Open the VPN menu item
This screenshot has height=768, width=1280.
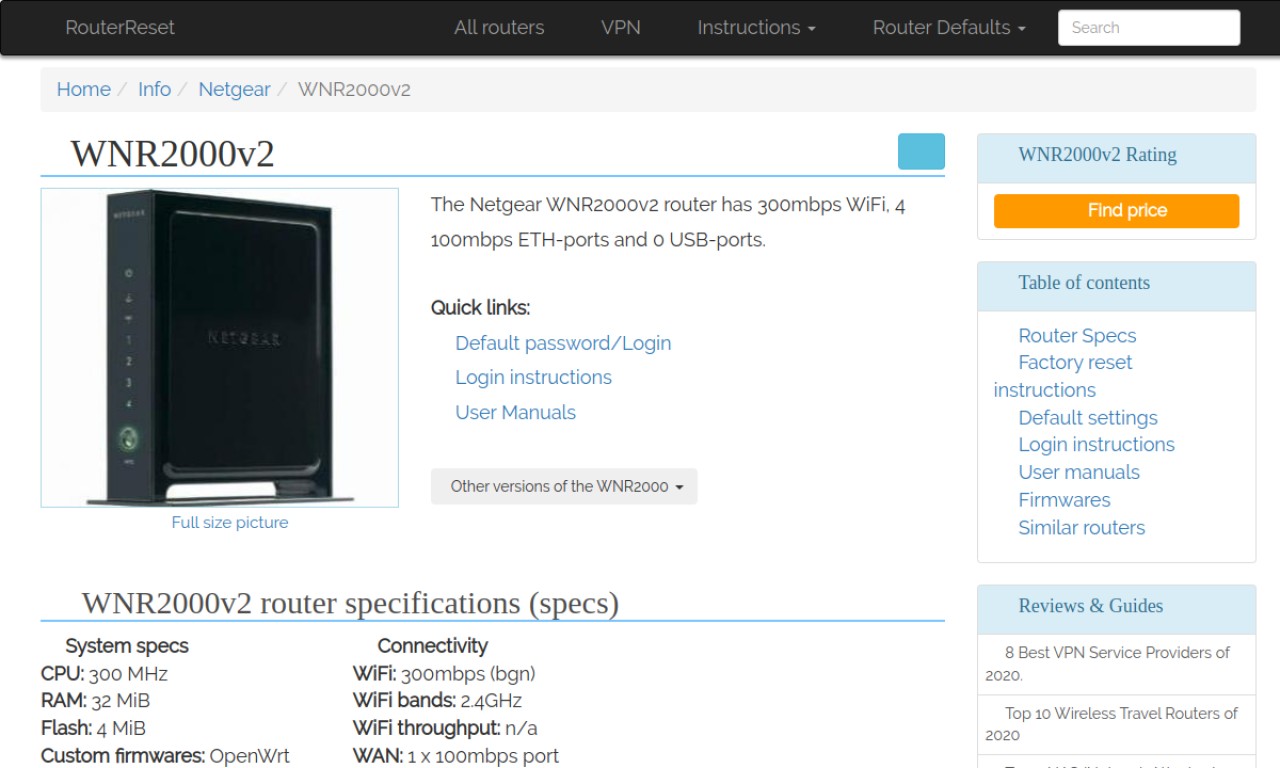621,27
